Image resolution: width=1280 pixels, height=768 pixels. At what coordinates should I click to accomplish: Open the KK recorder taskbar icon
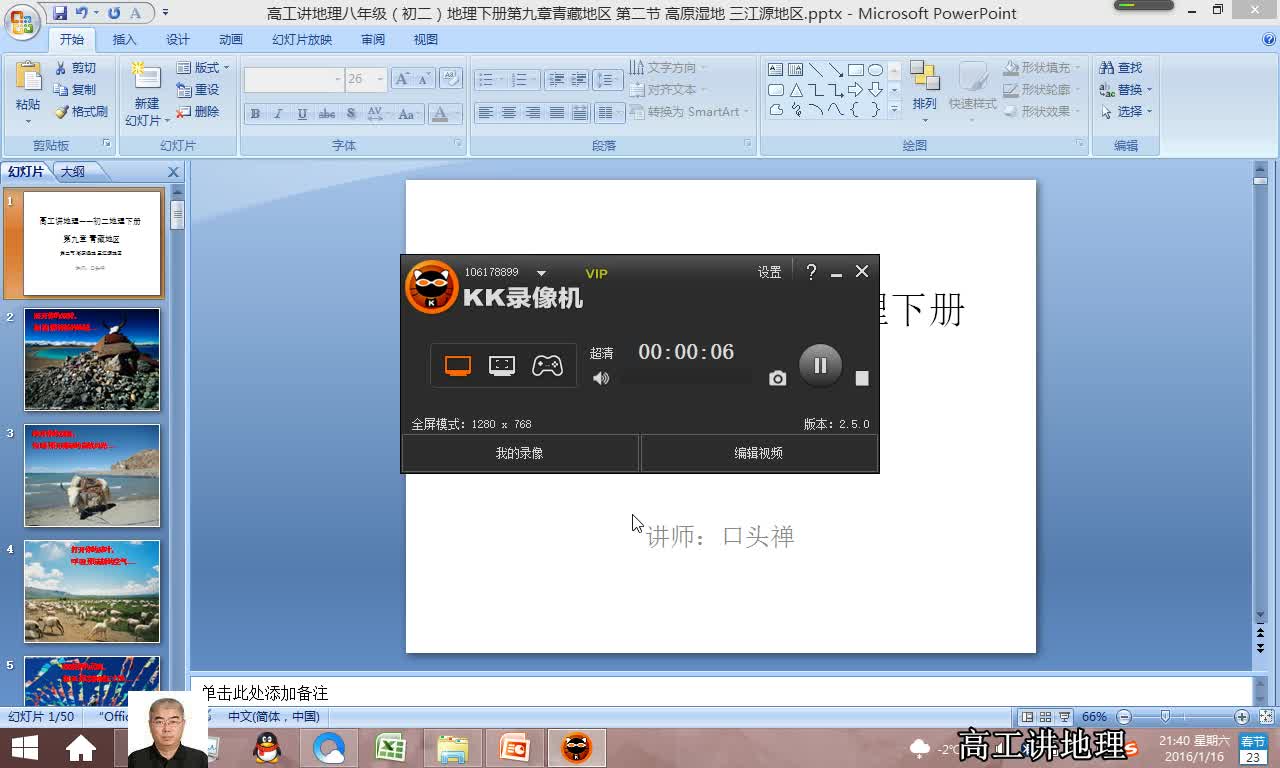[576, 747]
